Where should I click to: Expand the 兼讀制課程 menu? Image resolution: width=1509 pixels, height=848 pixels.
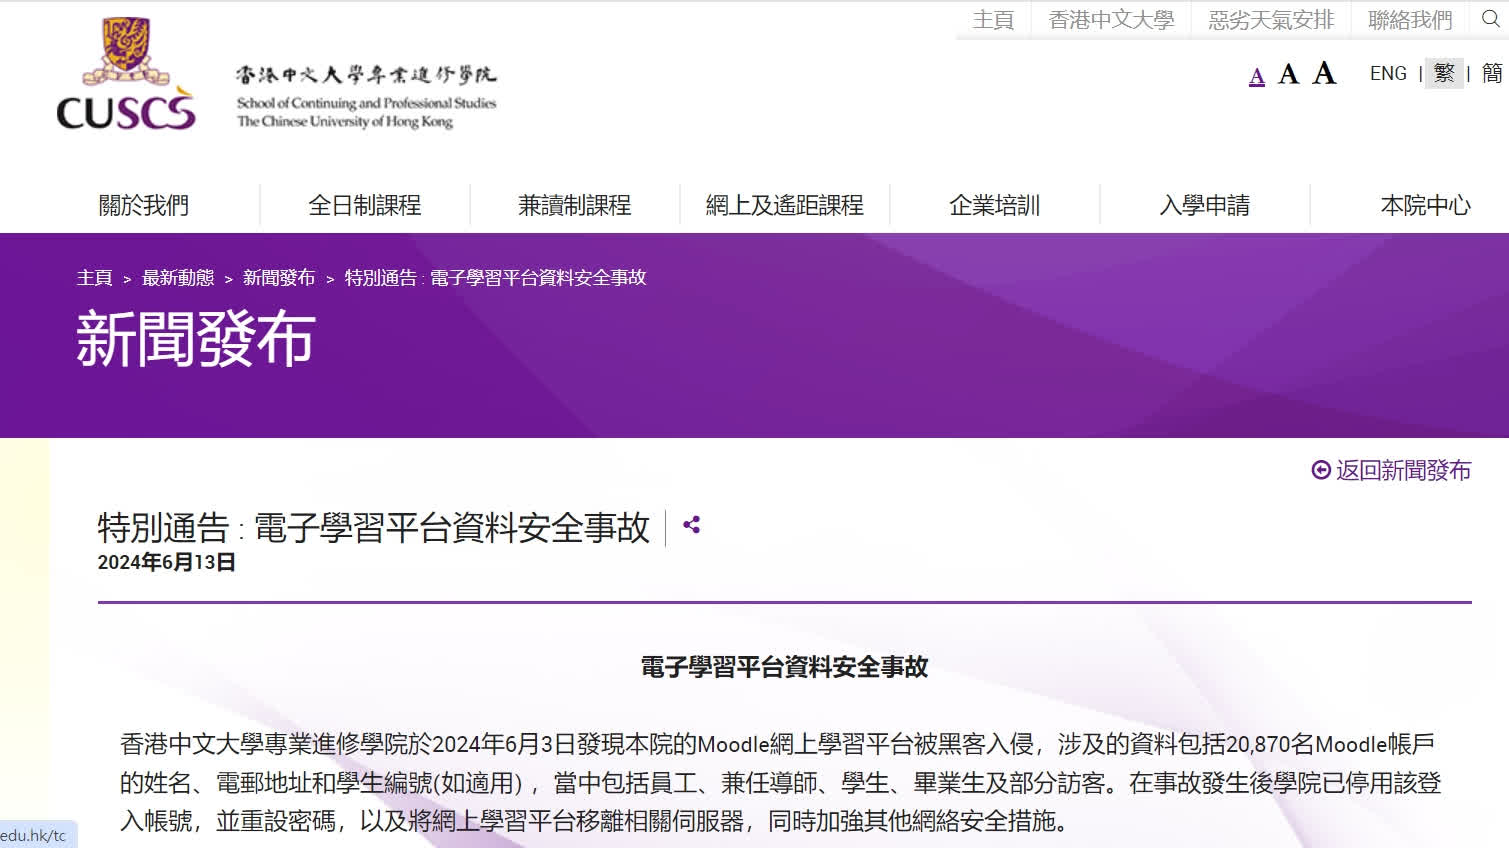575,205
